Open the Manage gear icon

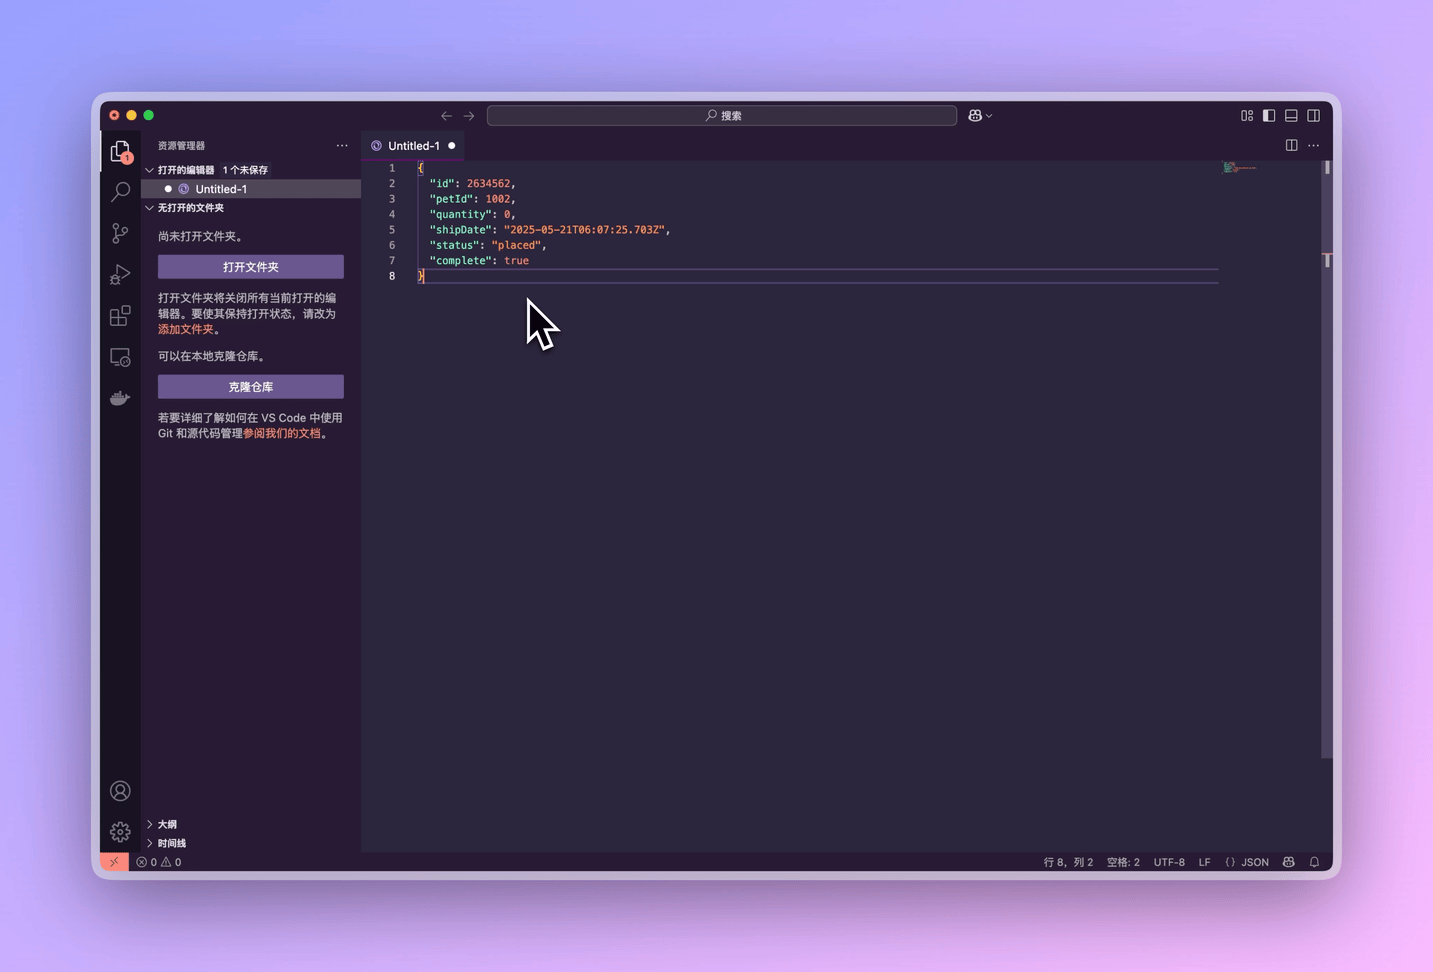[120, 832]
